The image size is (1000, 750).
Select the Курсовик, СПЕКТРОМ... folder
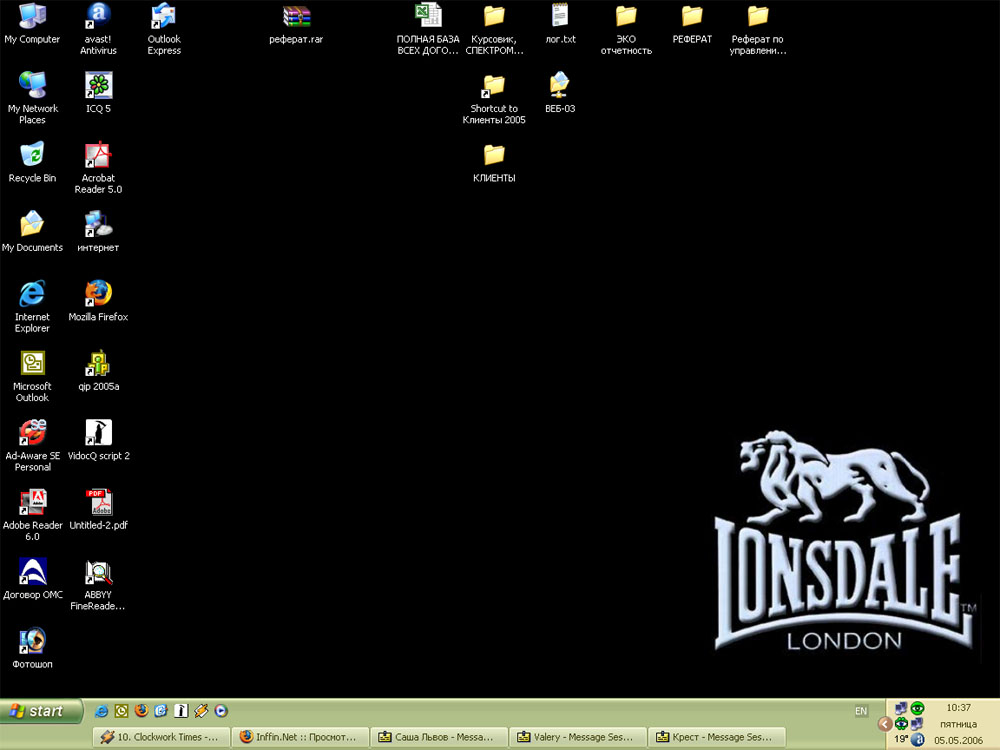pos(494,29)
